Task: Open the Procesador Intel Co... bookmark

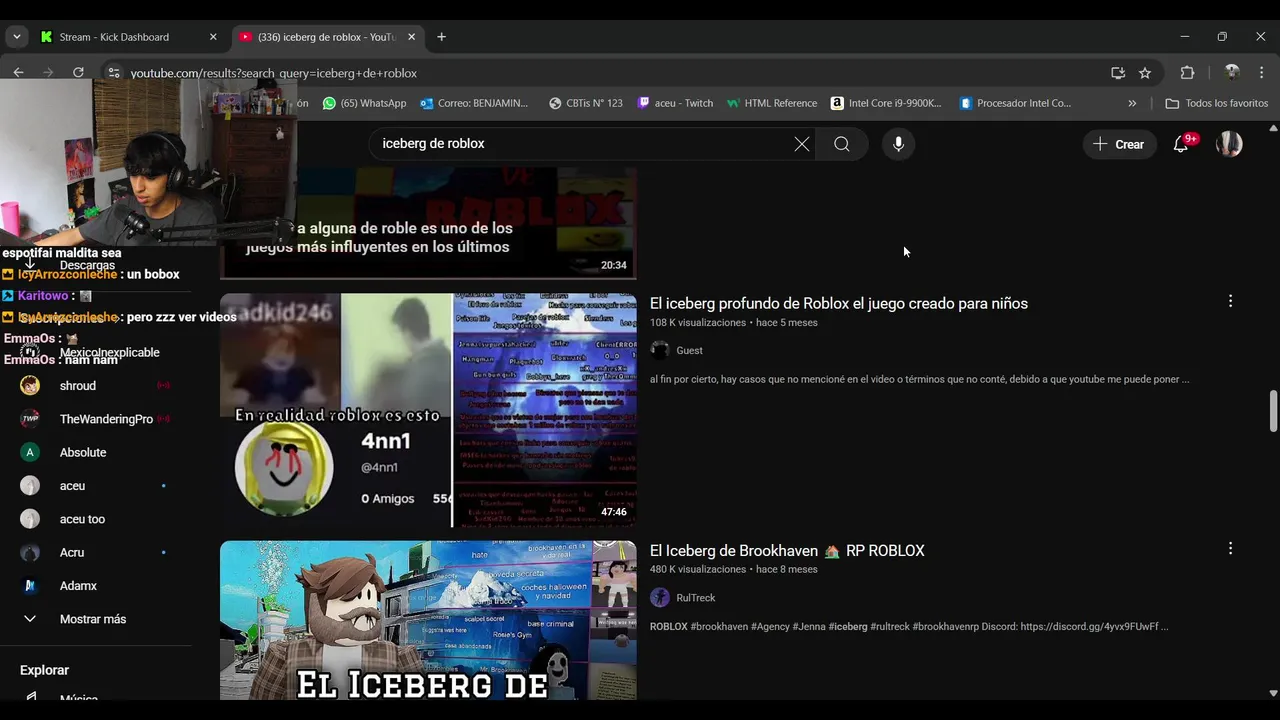Action: click(x=1015, y=103)
